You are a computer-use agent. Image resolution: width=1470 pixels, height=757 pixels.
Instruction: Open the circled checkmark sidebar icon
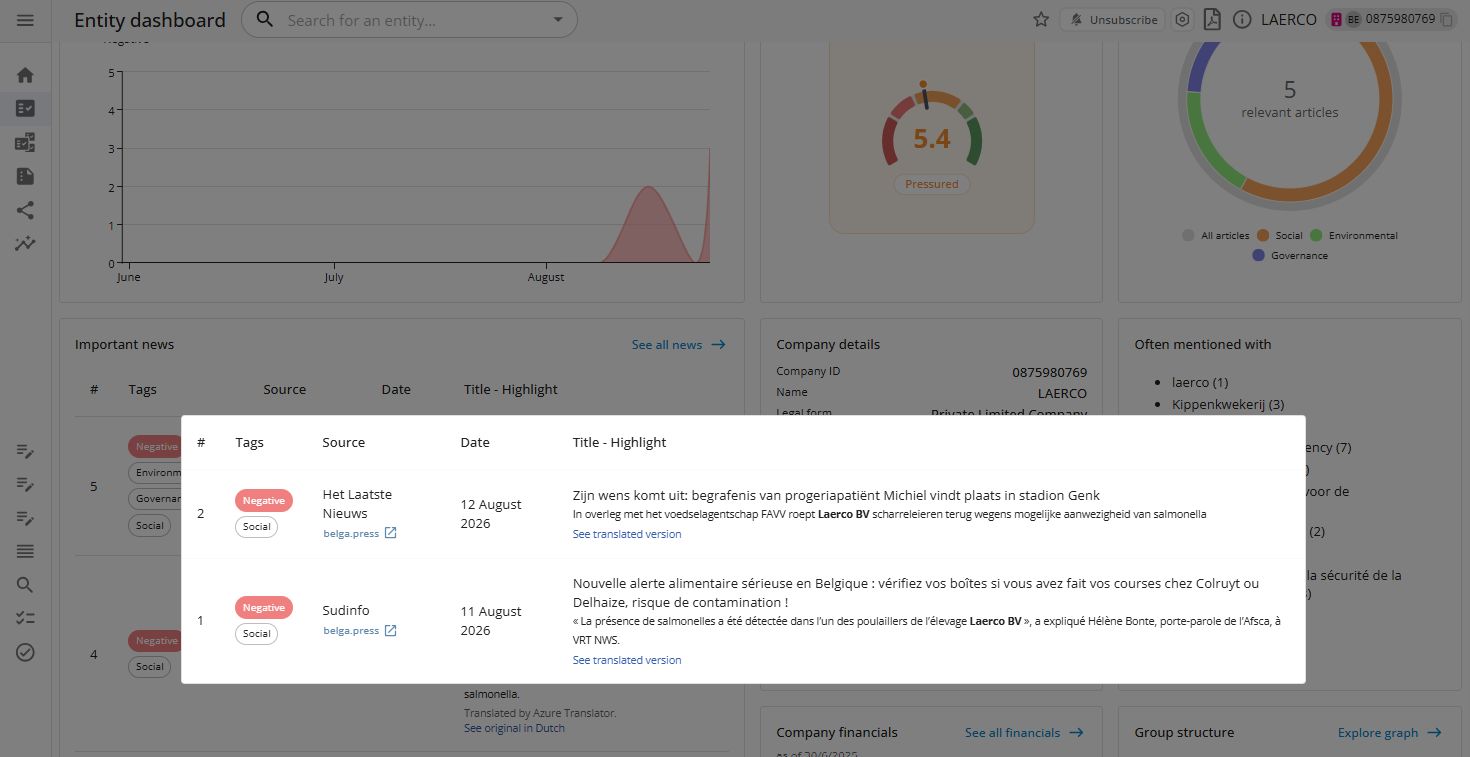tap(25, 652)
